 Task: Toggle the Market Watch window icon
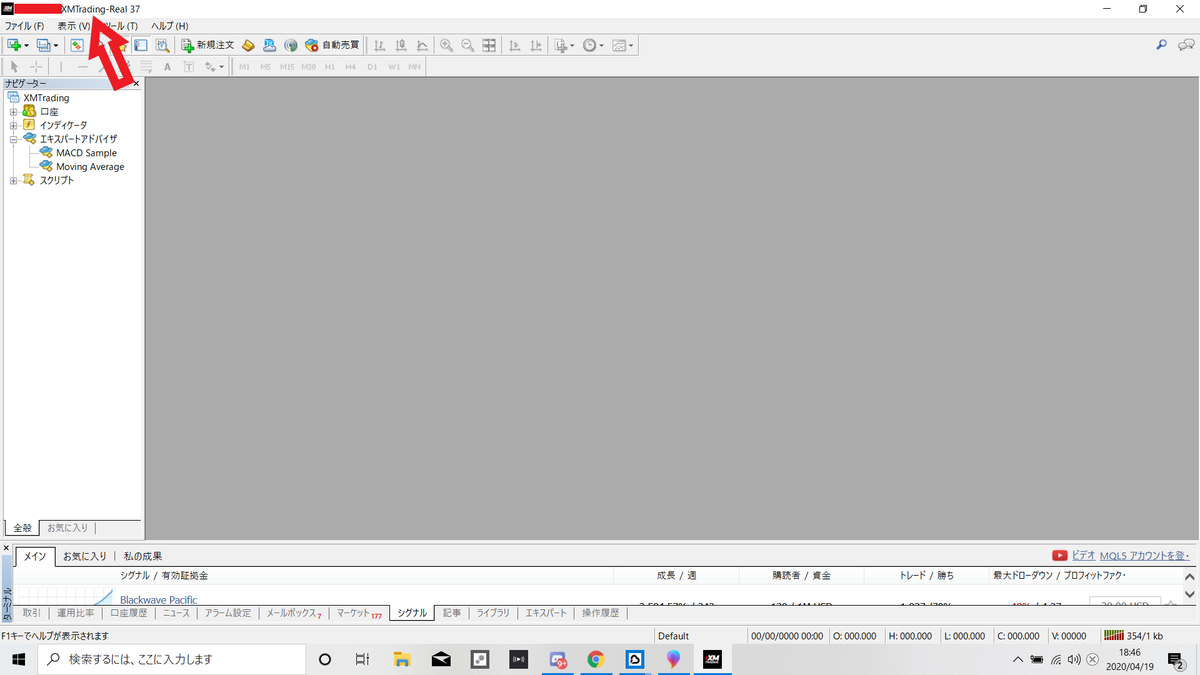(76, 45)
